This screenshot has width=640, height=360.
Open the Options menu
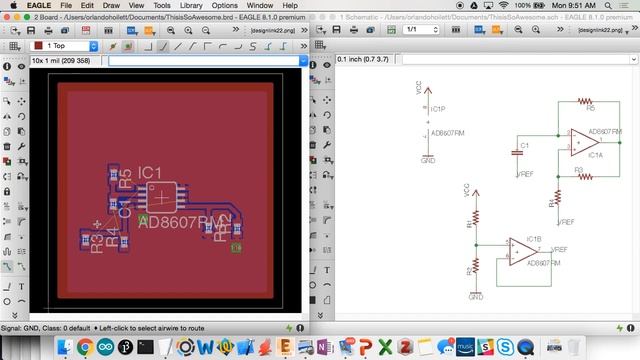[224, 5]
